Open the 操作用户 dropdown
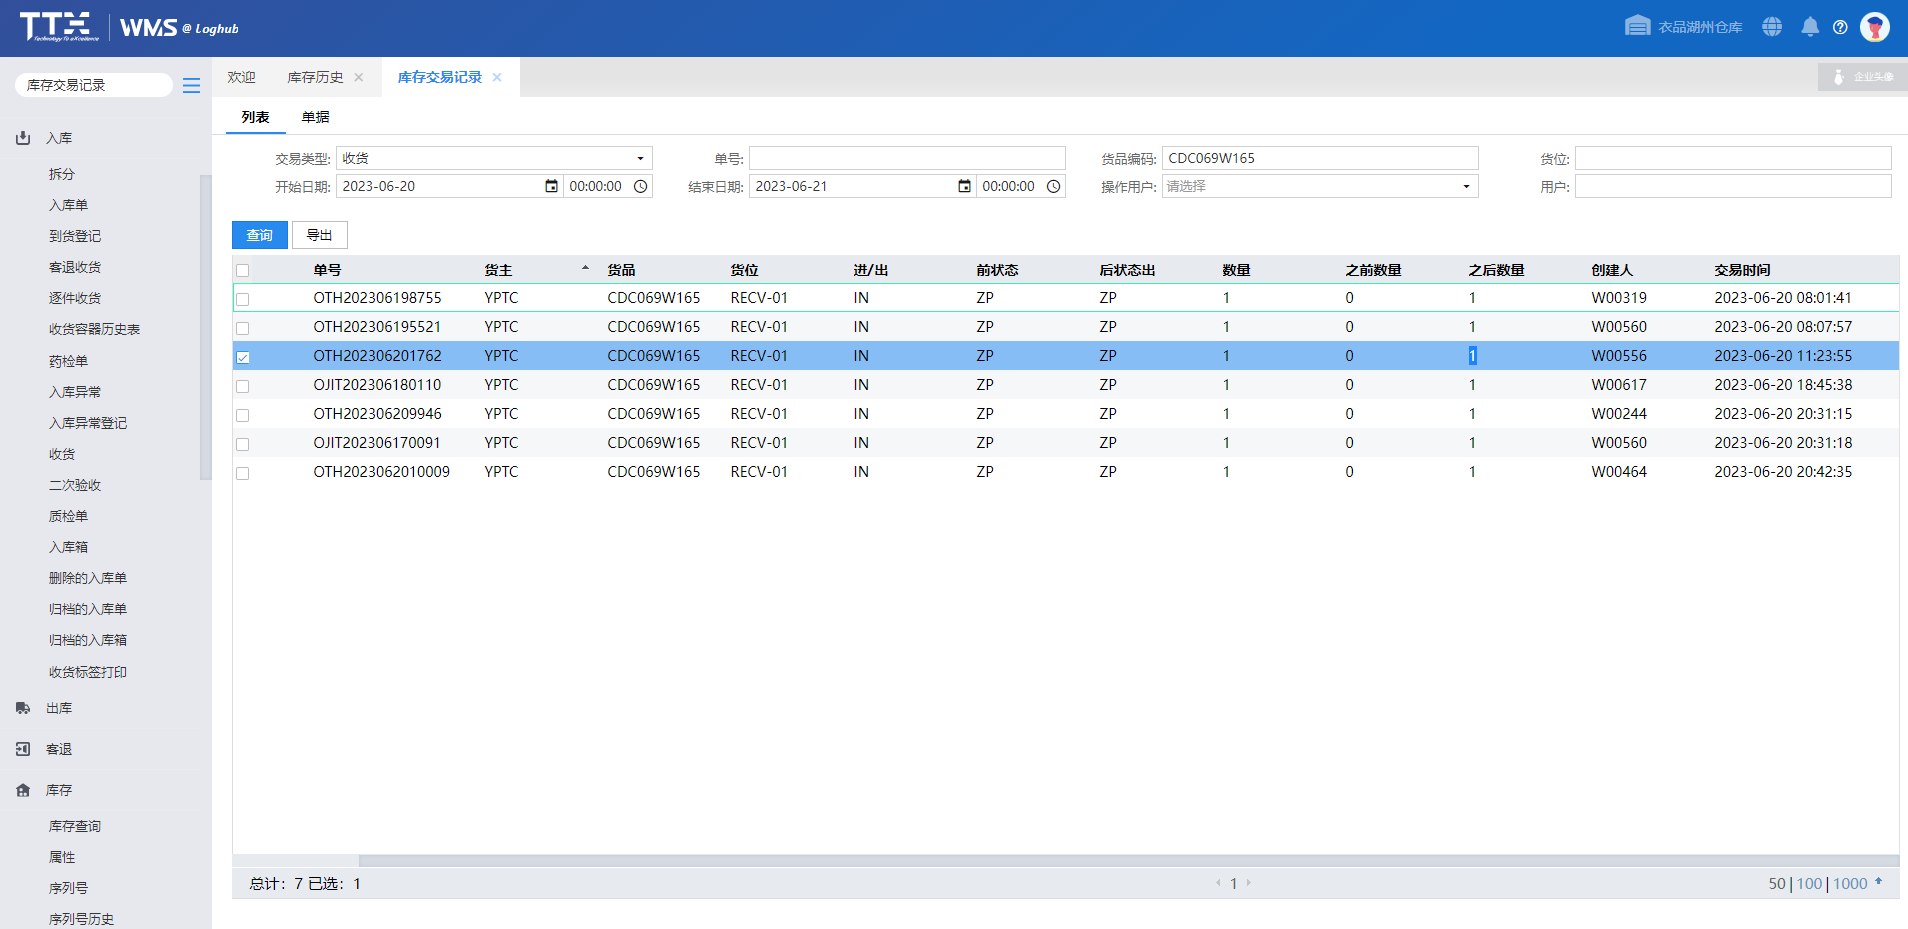This screenshot has width=1908, height=929. 1466,186
